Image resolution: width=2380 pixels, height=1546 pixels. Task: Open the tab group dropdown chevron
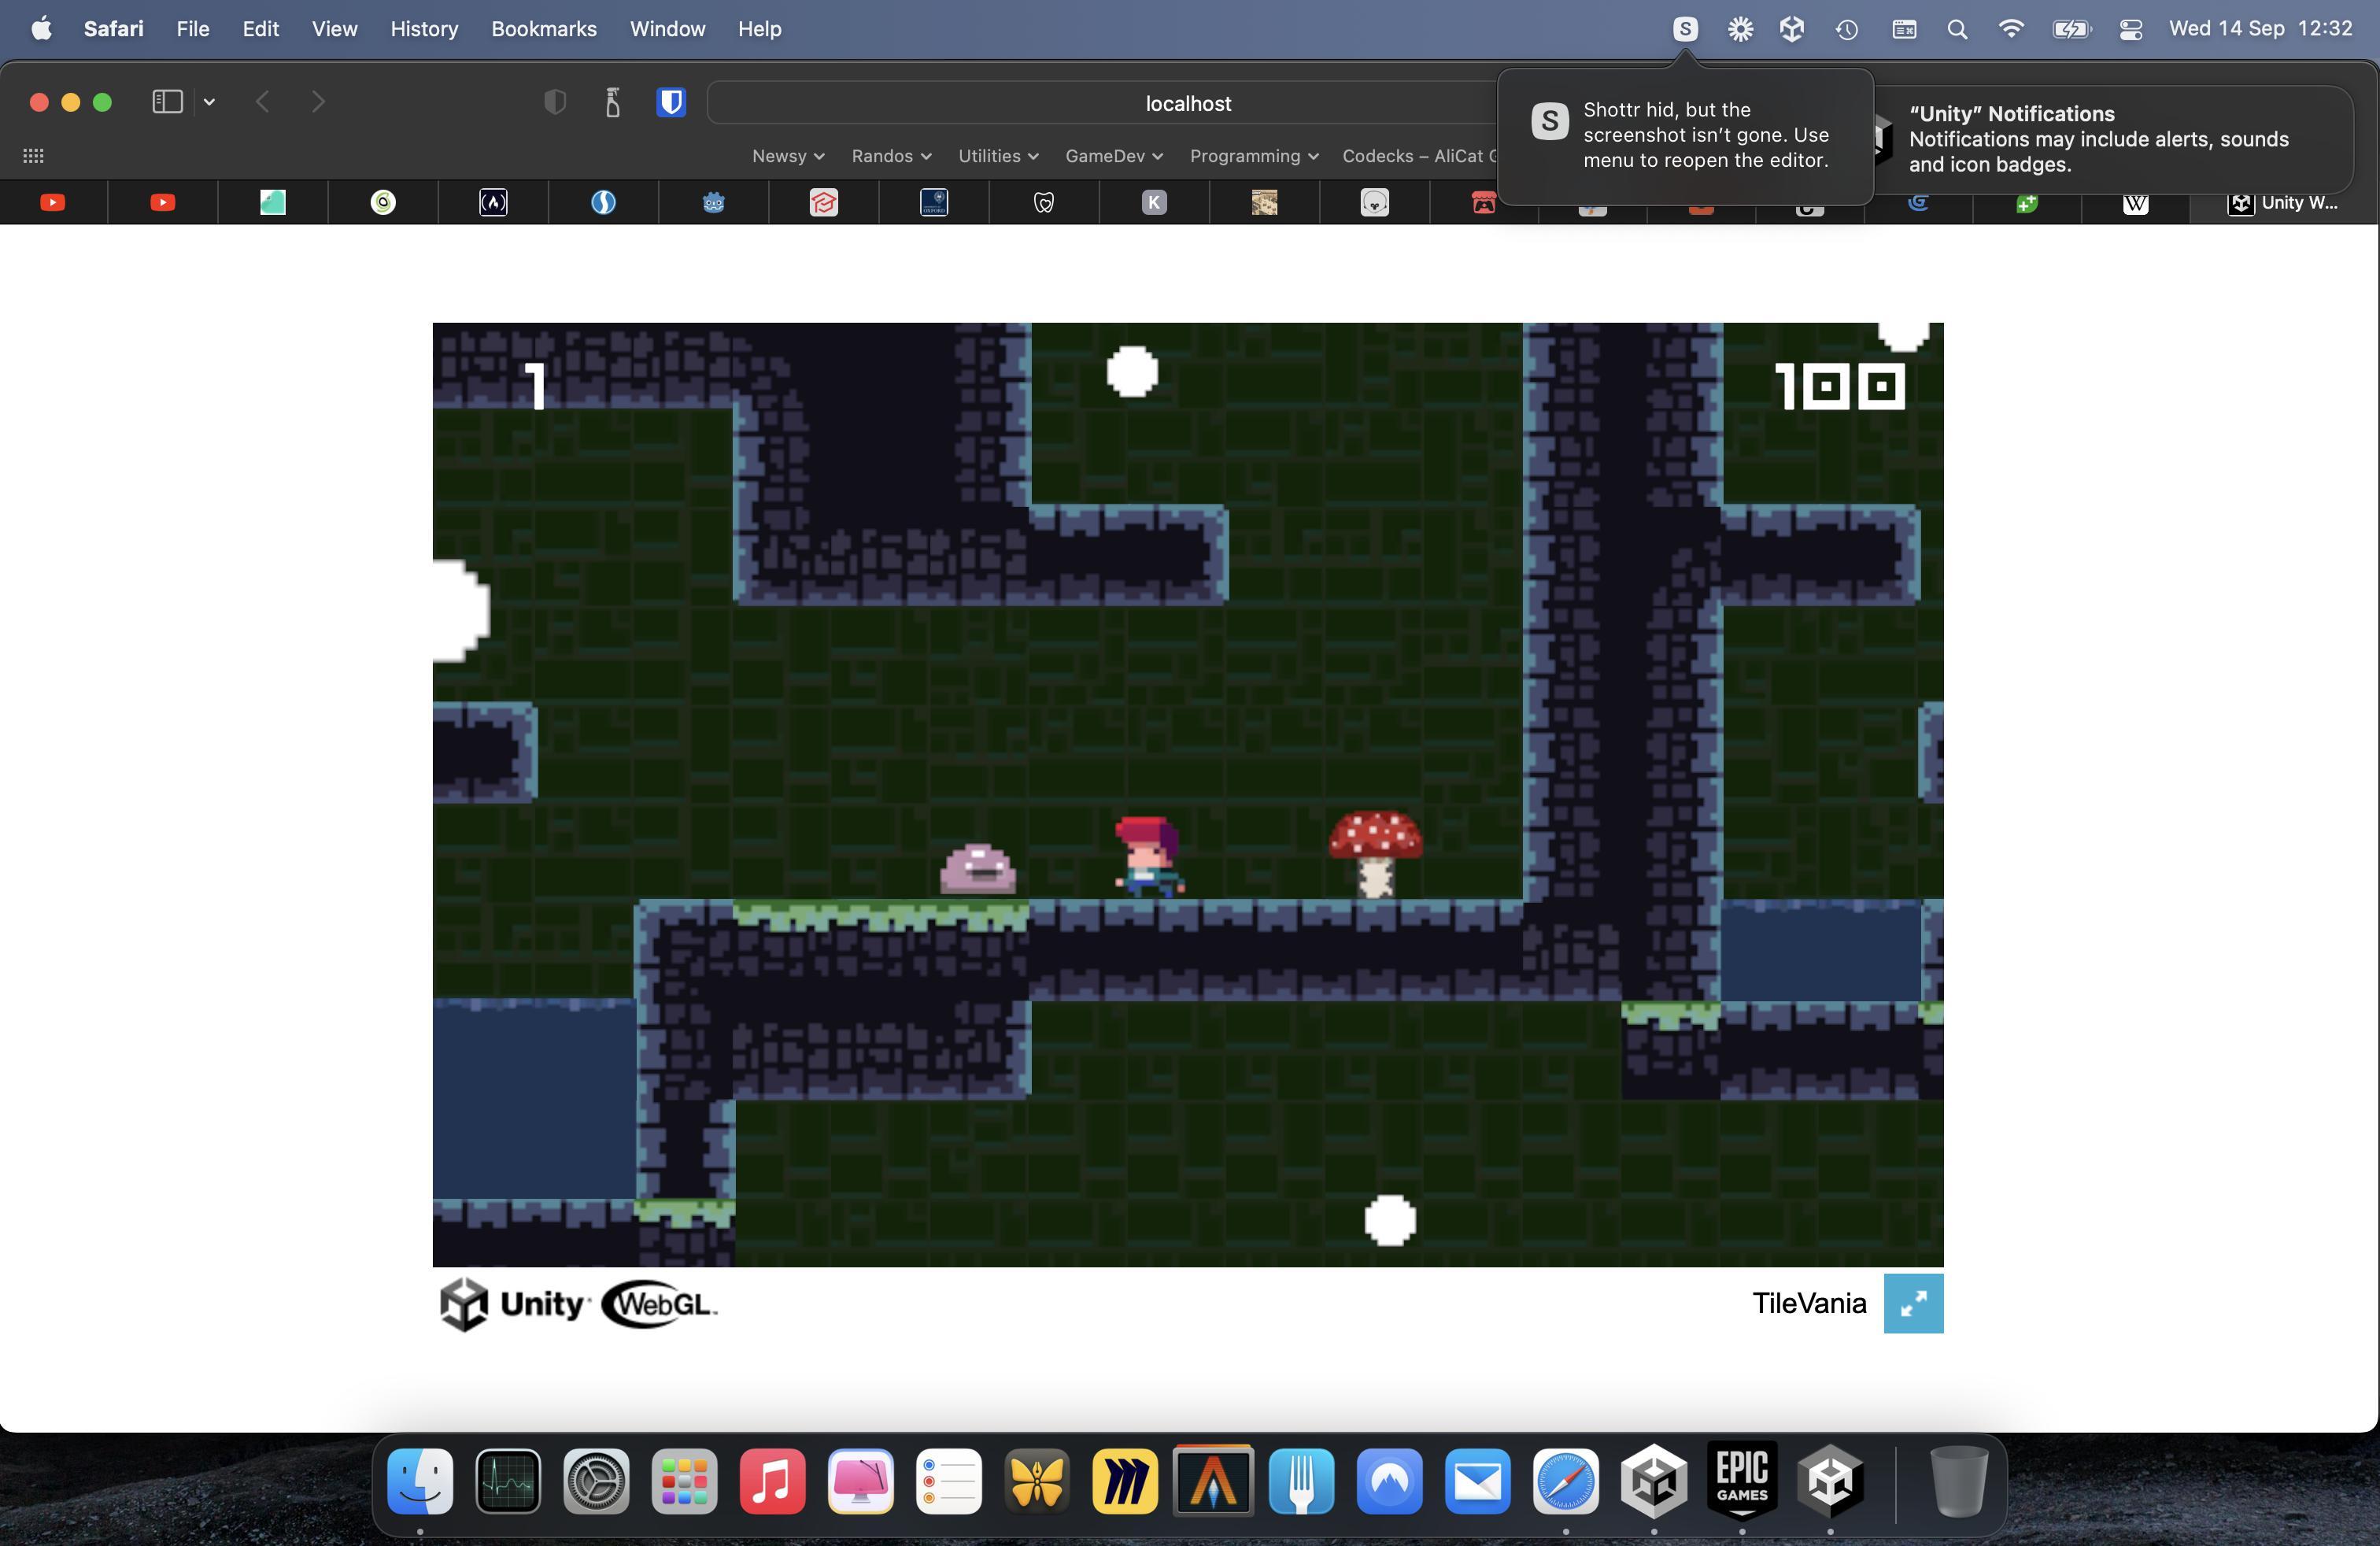click(x=209, y=102)
